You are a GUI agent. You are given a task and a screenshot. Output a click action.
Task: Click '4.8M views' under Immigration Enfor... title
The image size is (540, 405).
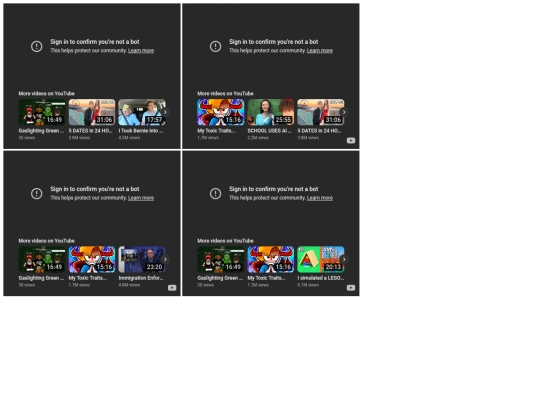[129, 285]
